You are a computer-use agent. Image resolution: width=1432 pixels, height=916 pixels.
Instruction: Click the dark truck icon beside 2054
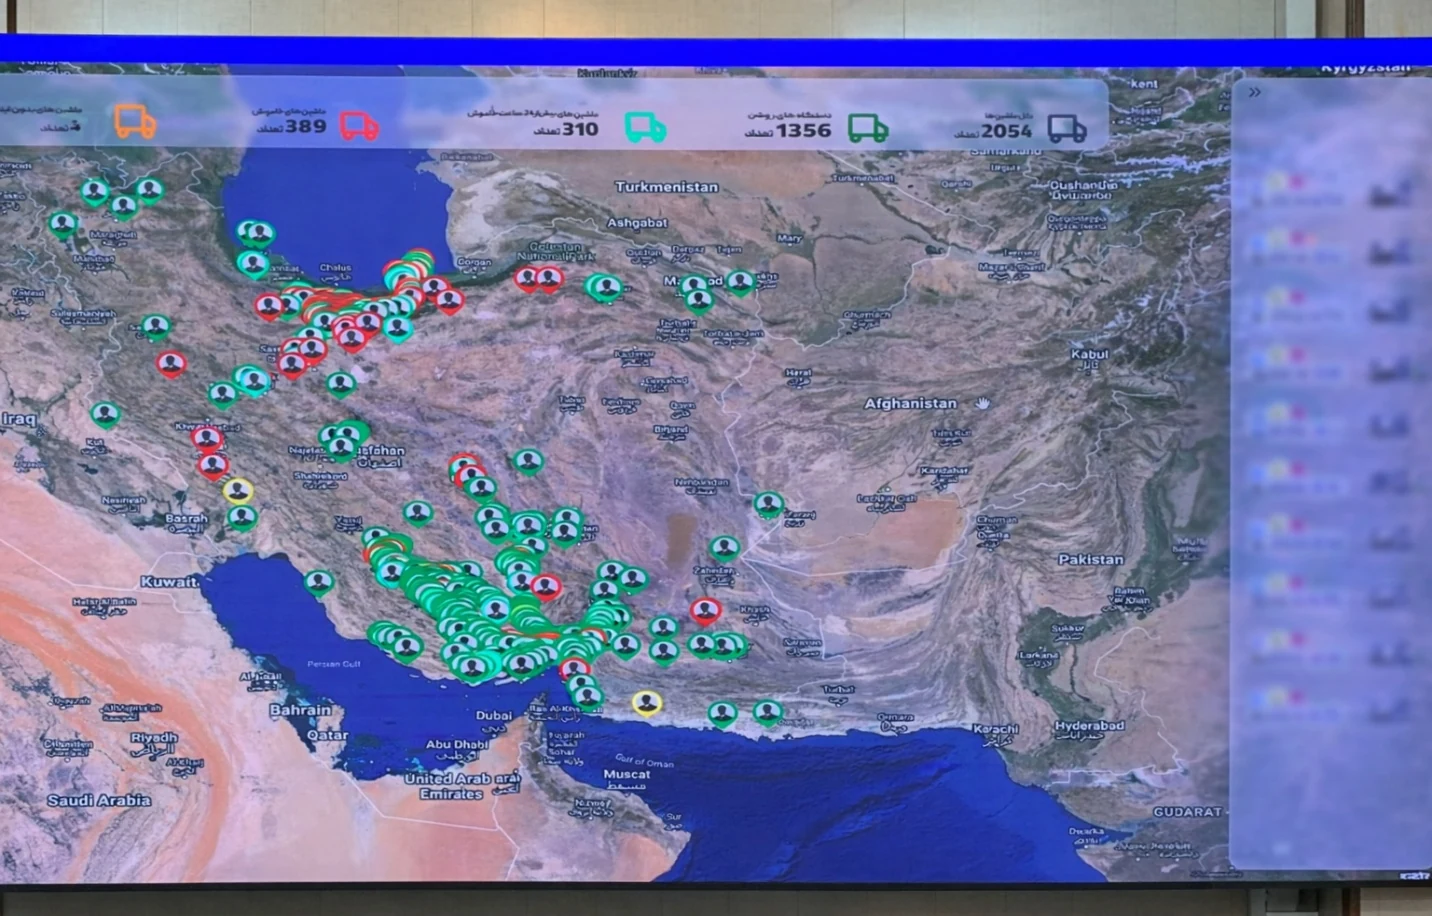1066,129
